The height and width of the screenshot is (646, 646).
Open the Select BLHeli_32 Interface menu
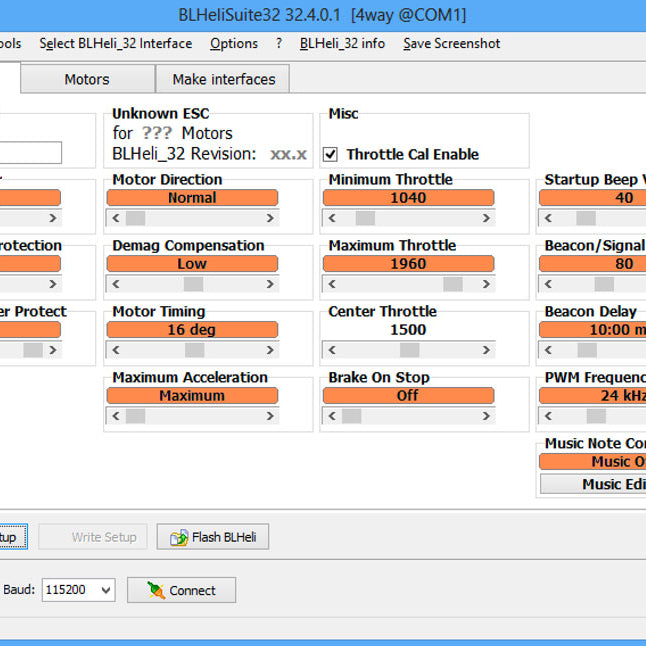[x=115, y=43]
